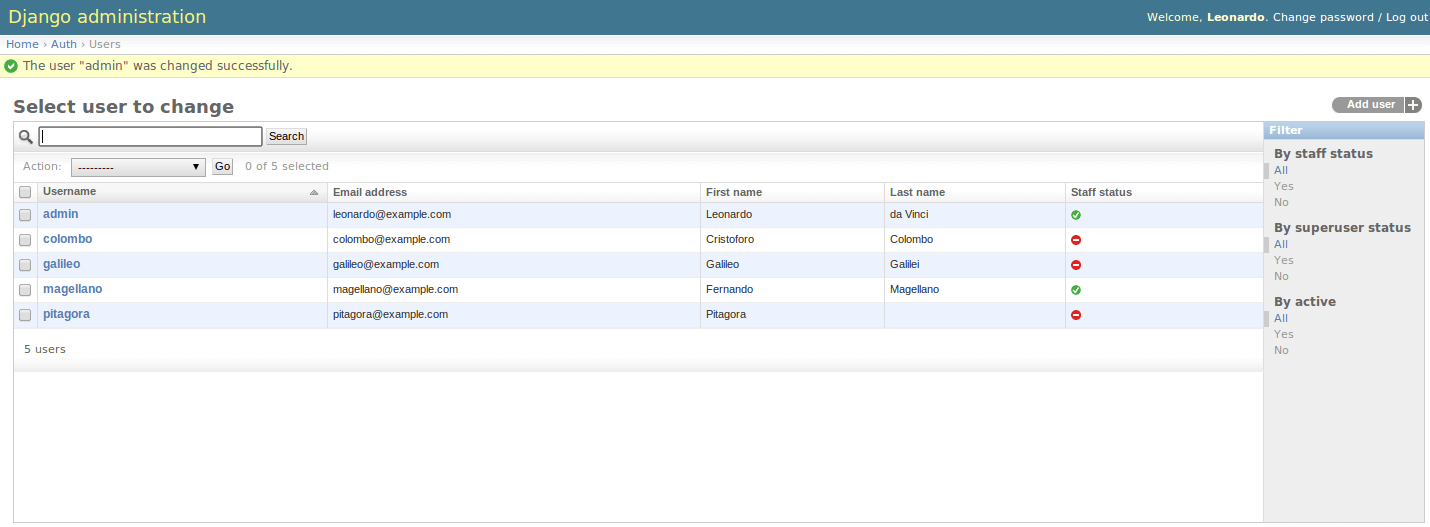Screen dimensions: 1430x527
Task: Go to the Auth breadcrumb
Action: click(64, 44)
